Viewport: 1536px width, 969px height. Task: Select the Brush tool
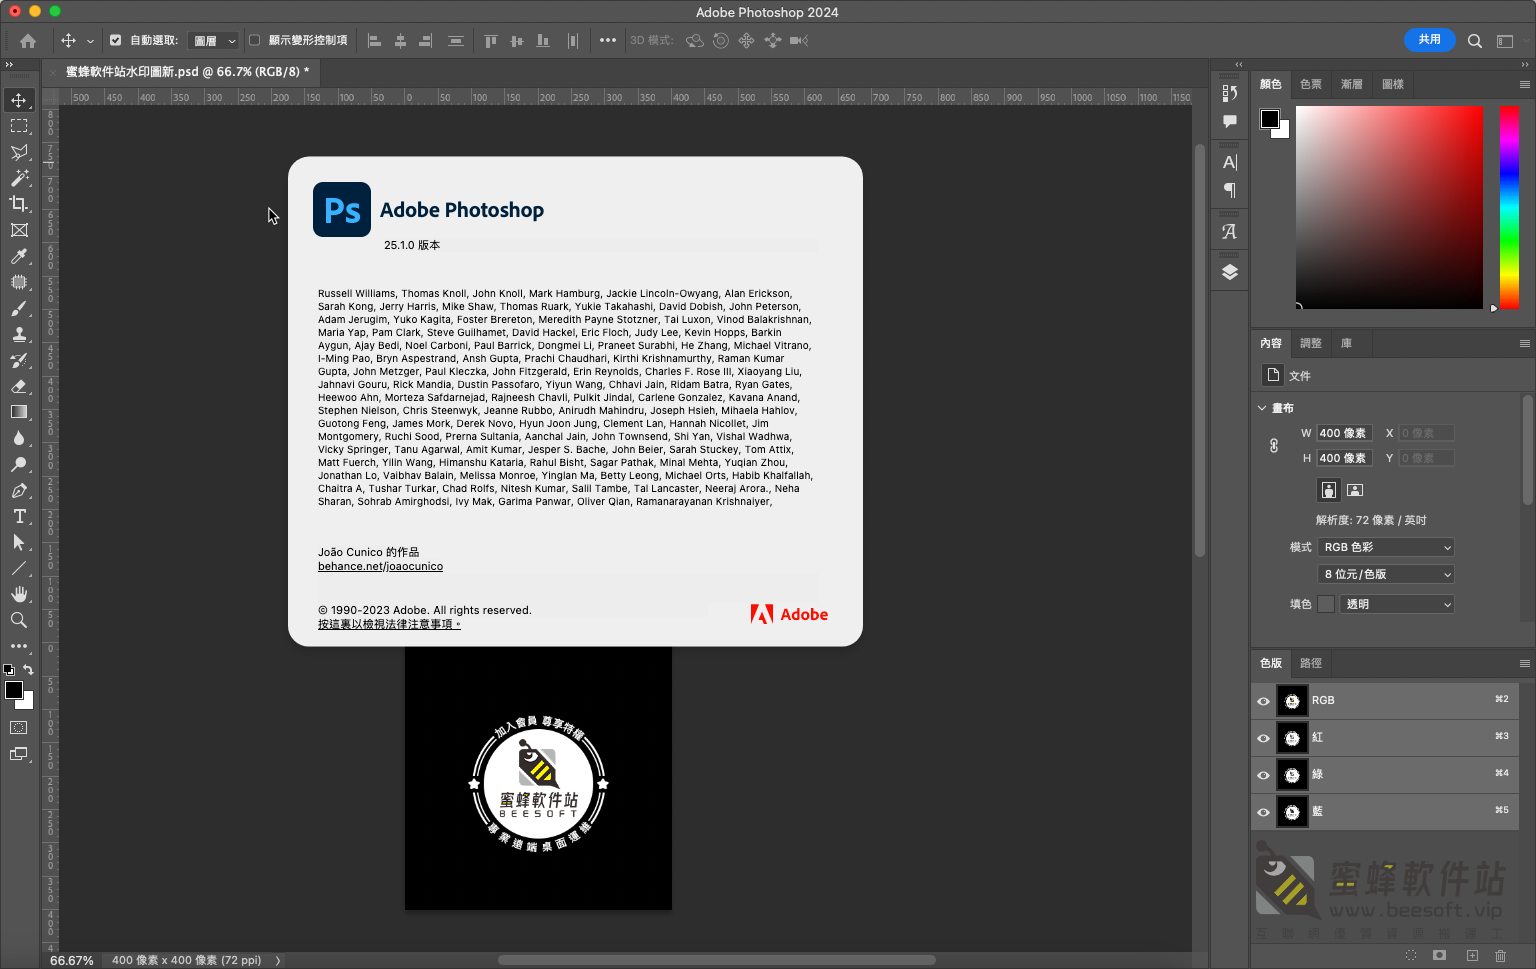(19, 308)
